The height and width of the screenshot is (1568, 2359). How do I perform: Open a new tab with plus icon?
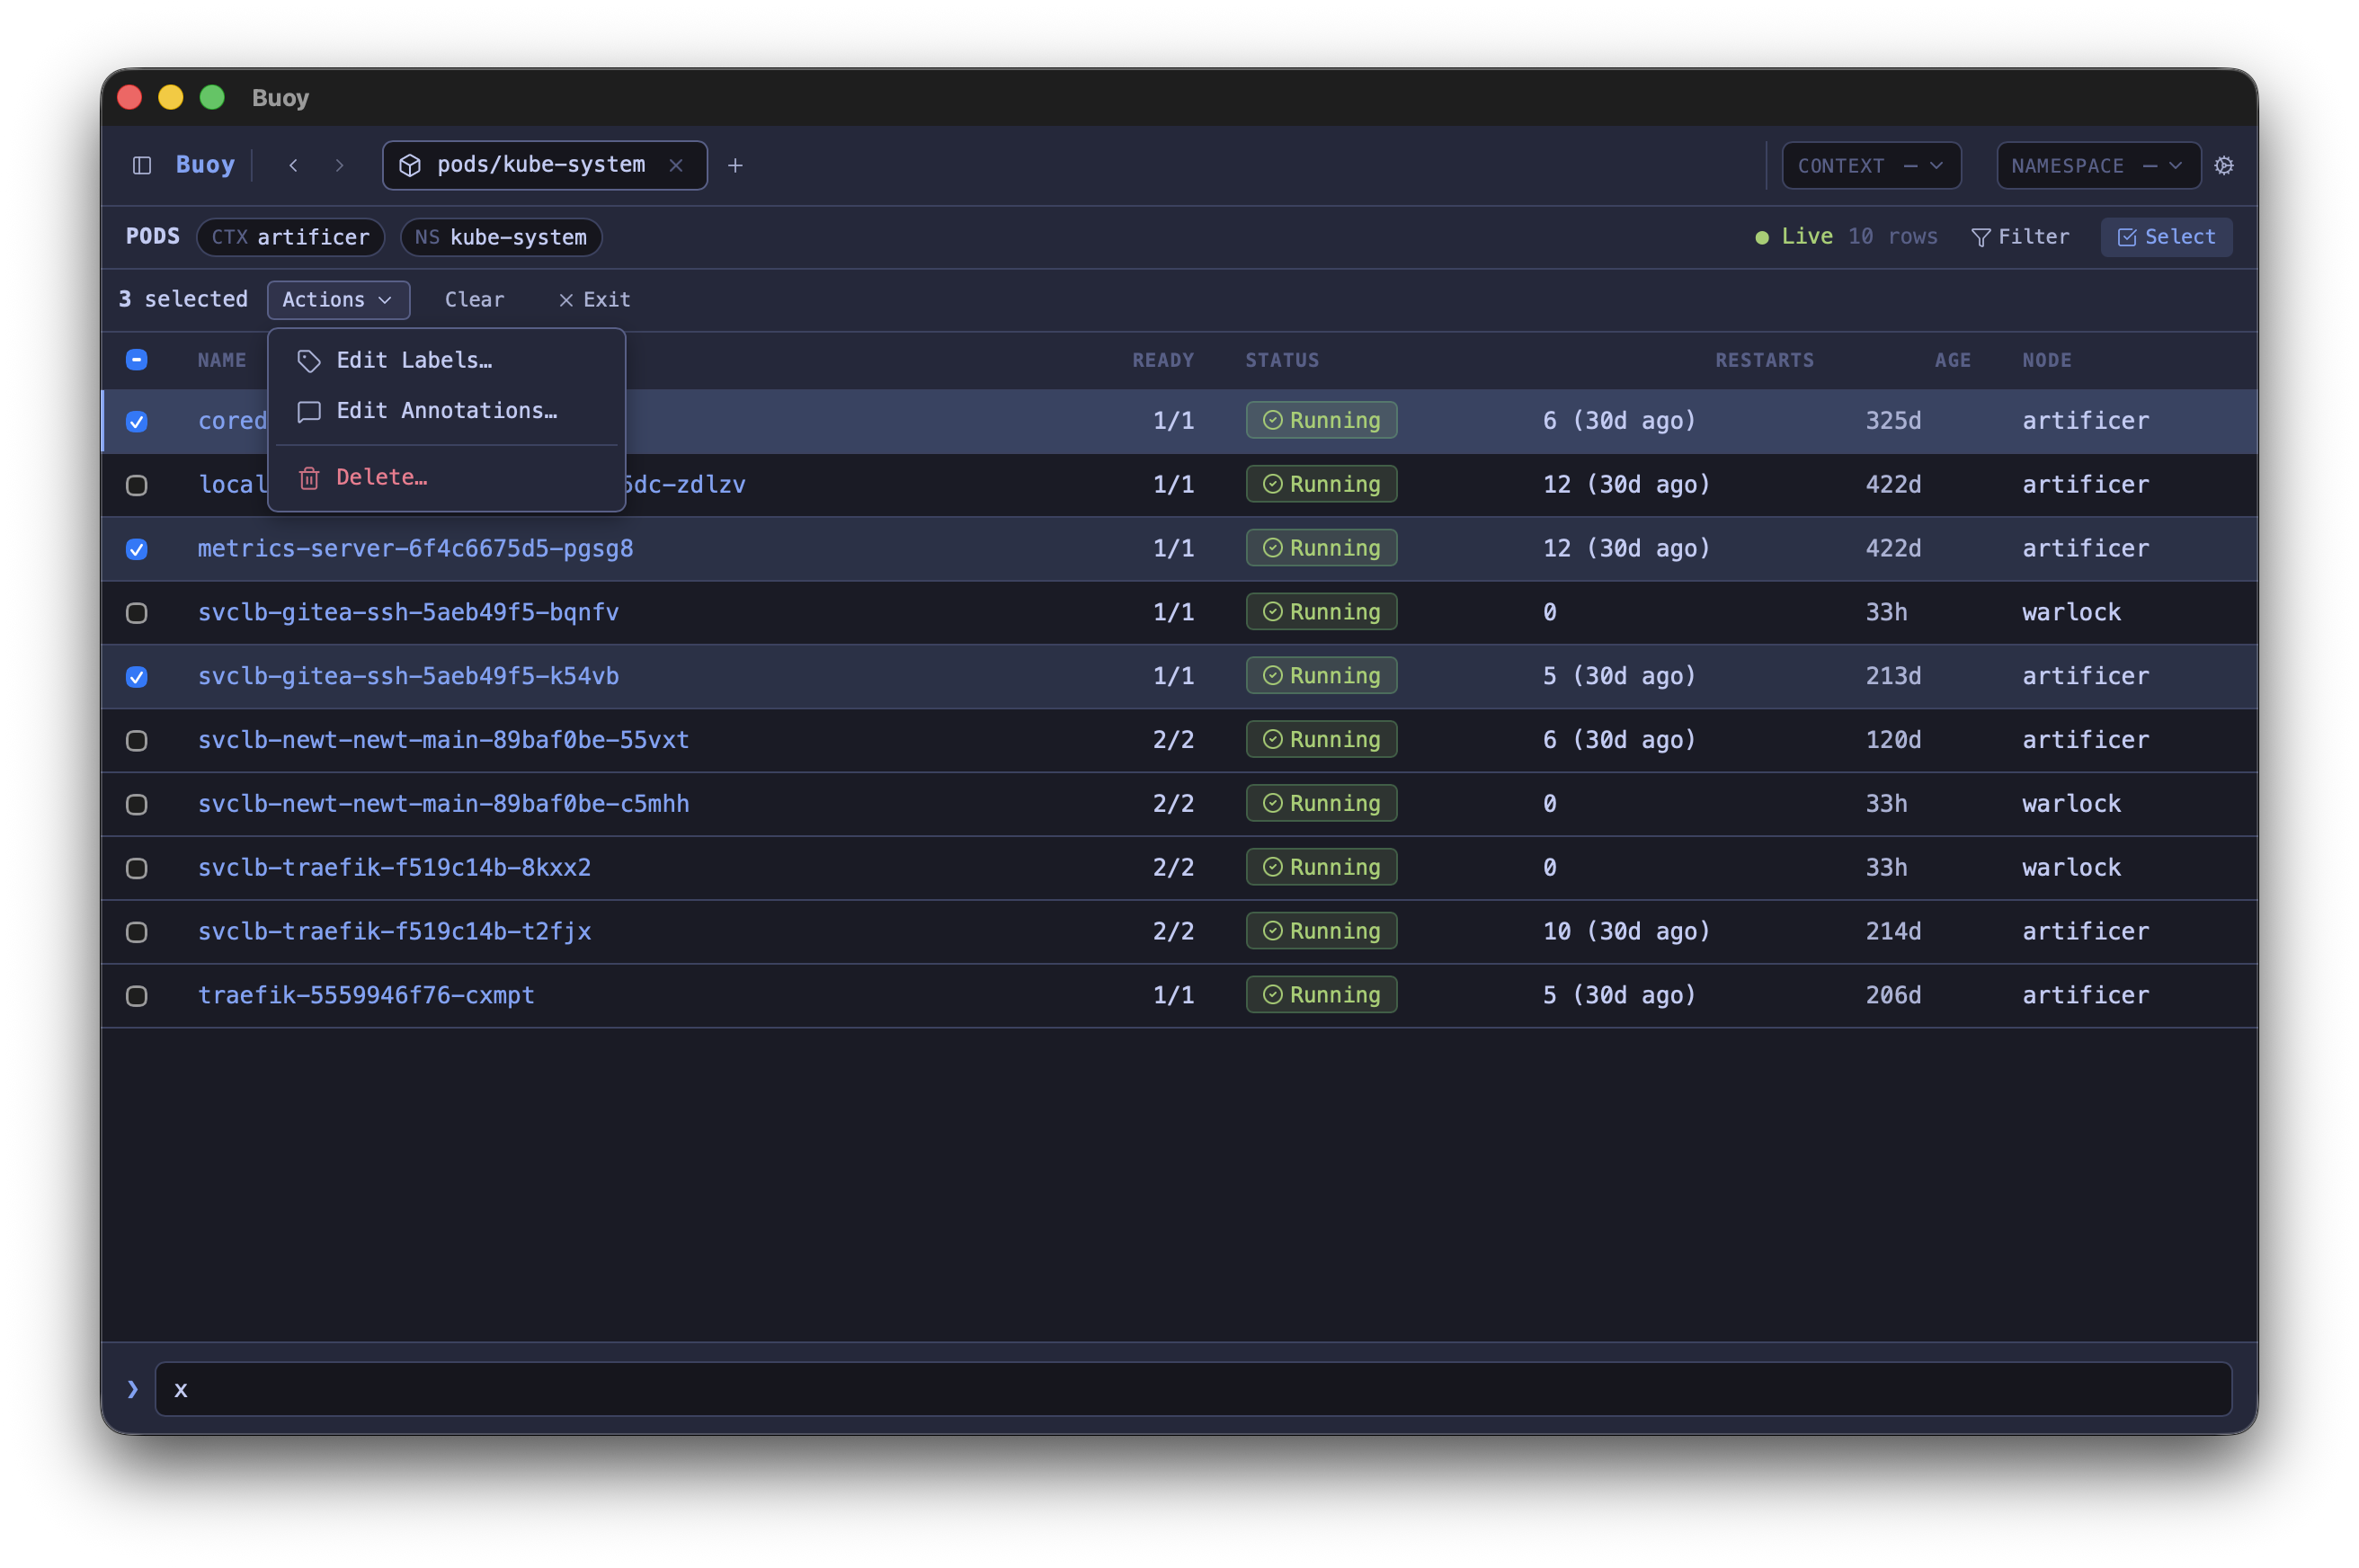pos(735,165)
